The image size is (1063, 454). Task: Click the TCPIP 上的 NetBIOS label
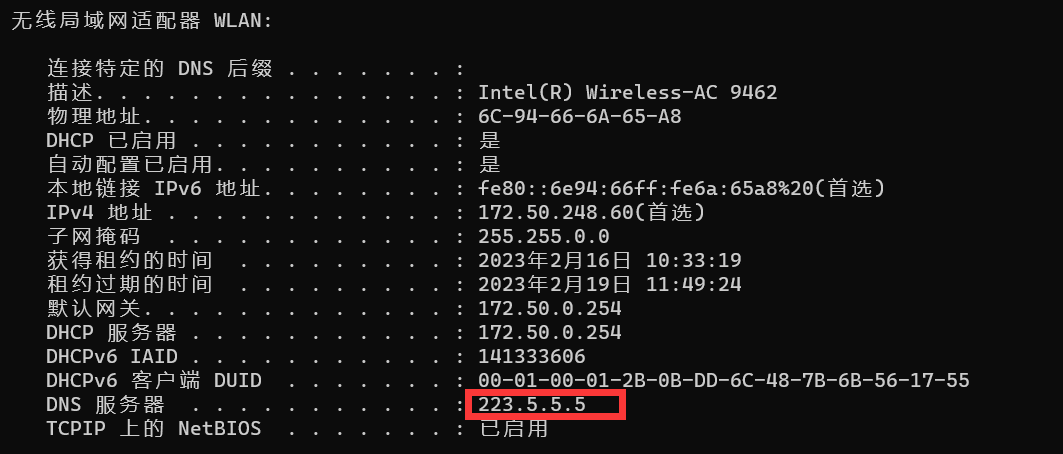(154, 428)
